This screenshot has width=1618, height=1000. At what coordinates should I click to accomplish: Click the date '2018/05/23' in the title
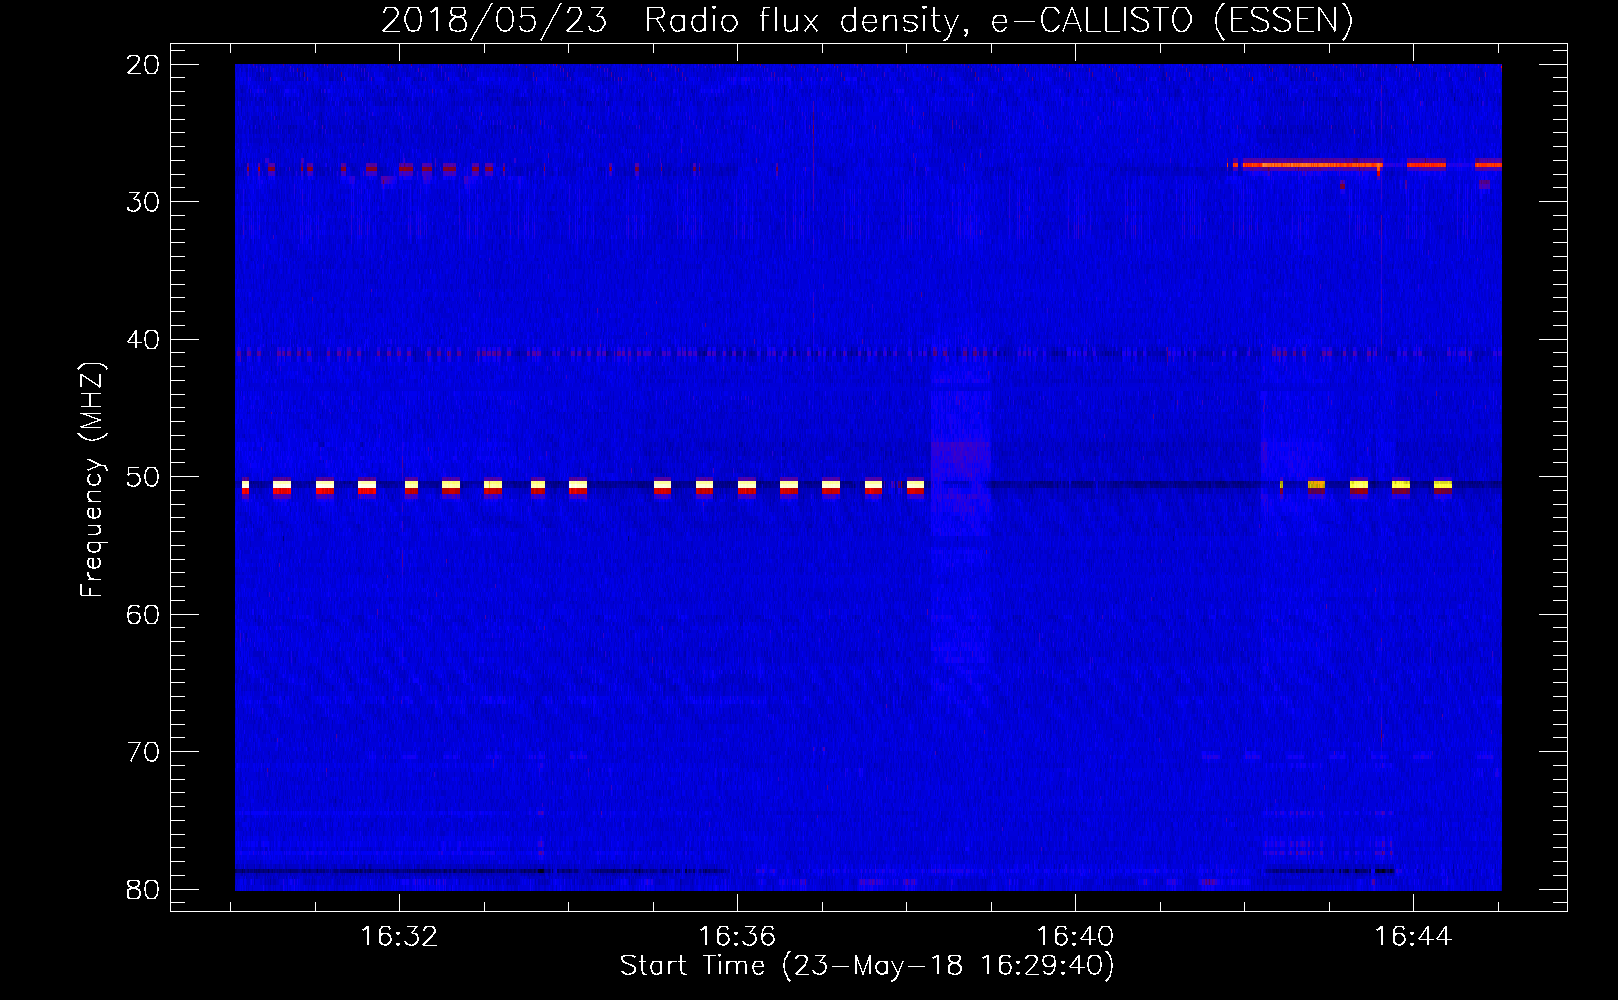coord(494,20)
